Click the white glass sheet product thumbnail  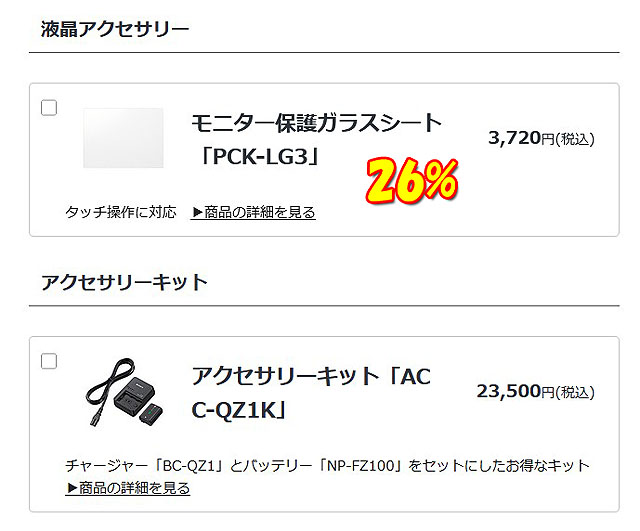123,138
